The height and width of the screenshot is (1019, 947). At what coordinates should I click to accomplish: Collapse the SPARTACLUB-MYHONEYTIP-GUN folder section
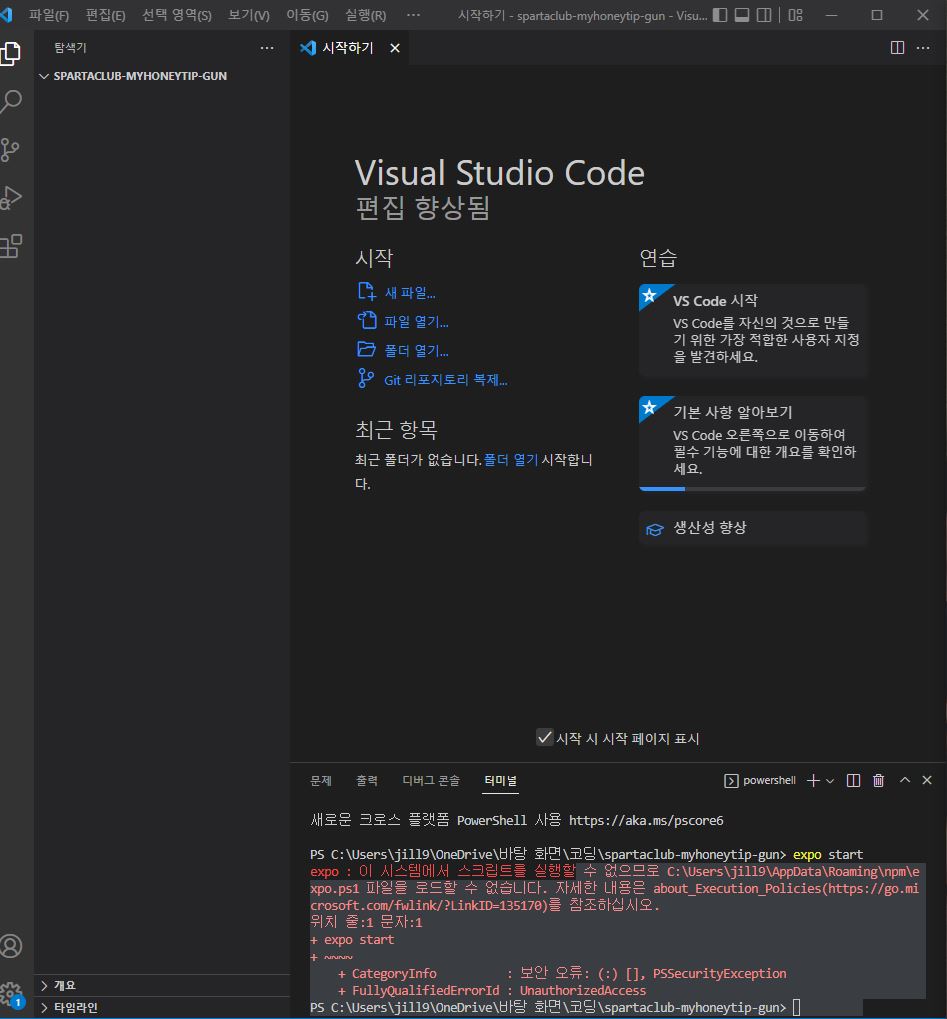pyautogui.click(x=162, y=76)
